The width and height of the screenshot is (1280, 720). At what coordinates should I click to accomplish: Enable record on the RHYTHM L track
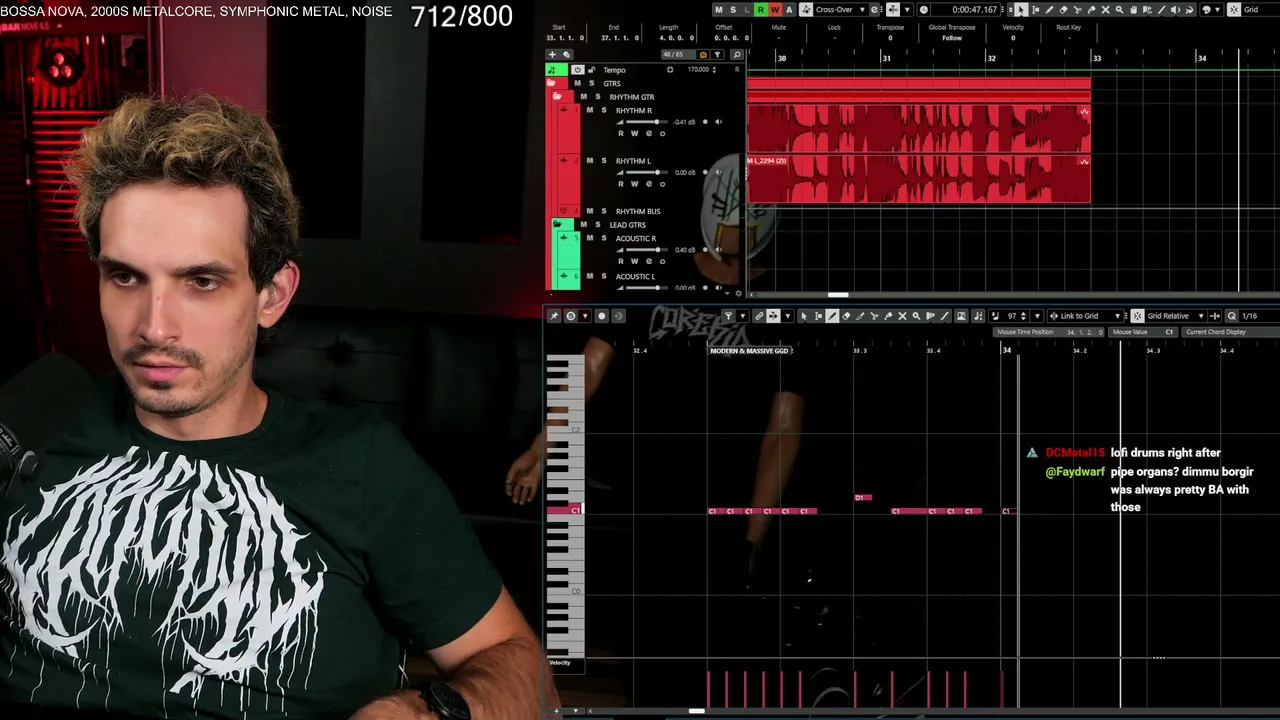pos(705,172)
